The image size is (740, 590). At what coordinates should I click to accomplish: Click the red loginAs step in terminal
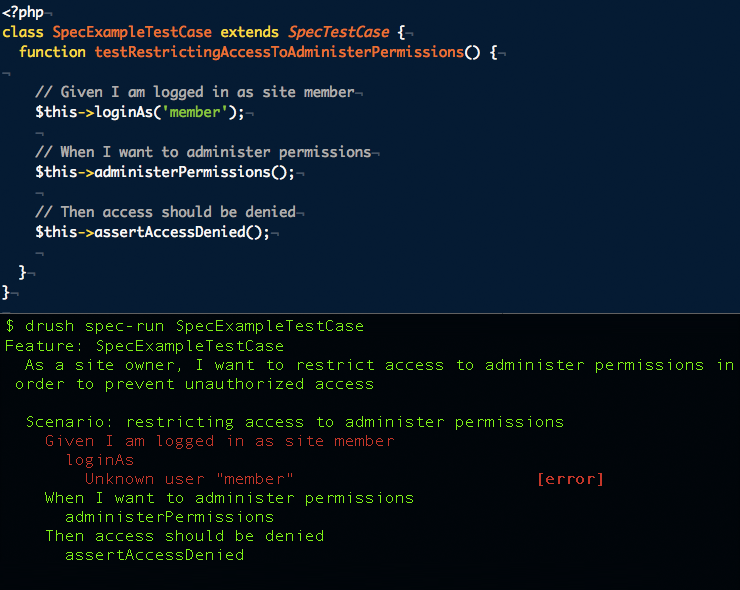99,460
